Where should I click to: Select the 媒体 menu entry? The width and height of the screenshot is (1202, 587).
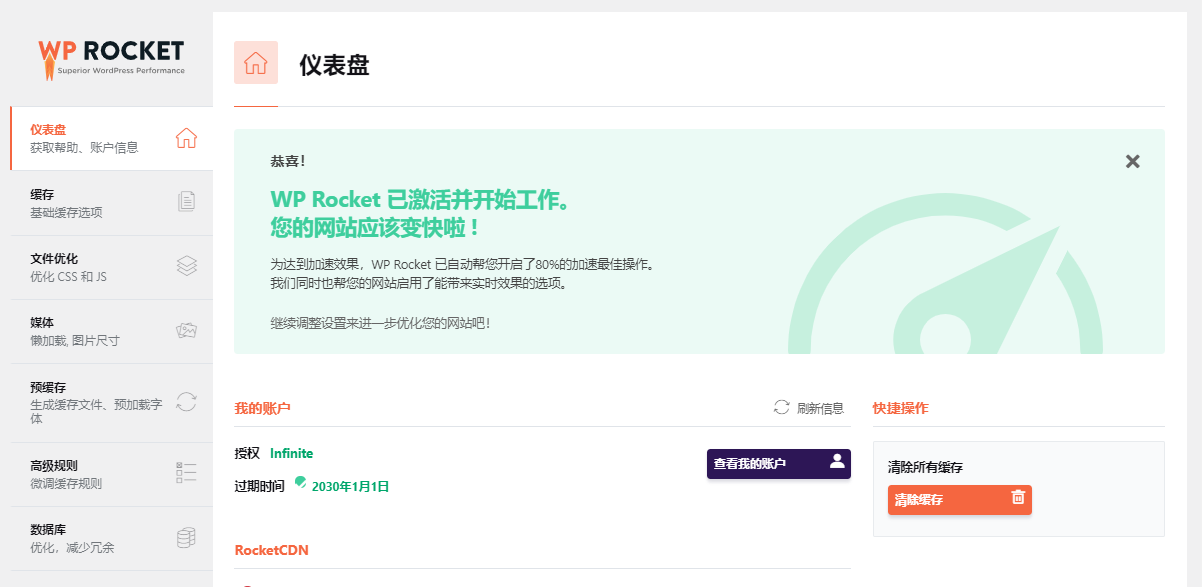(x=111, y=331)
